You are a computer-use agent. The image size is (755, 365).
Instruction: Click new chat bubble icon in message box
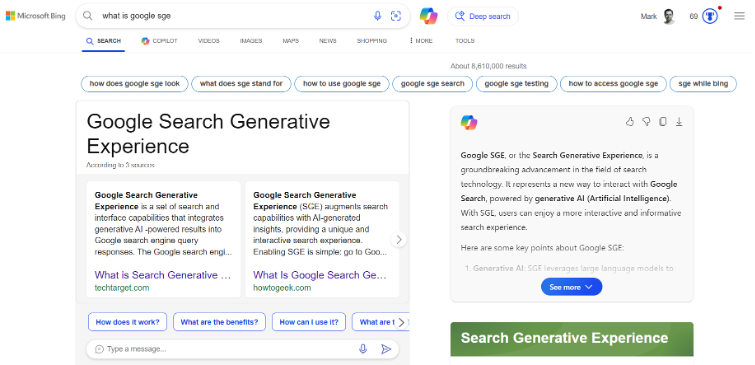pos(99,349)
